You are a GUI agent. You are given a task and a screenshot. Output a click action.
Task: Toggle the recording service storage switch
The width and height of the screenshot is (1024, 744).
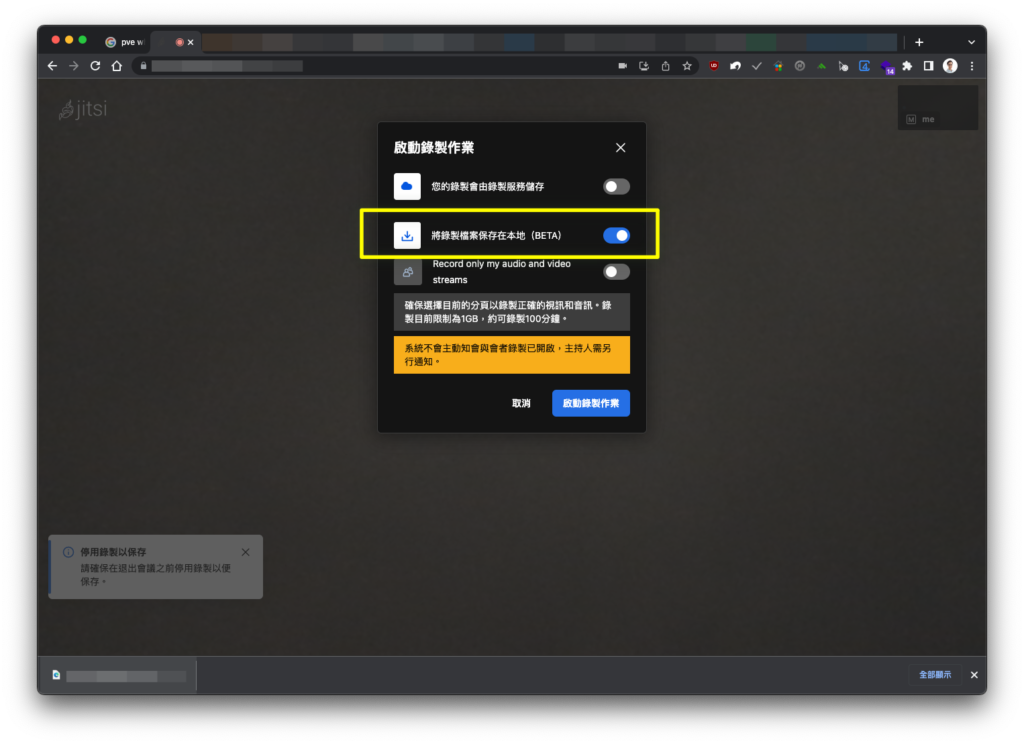tap(616, 187)
